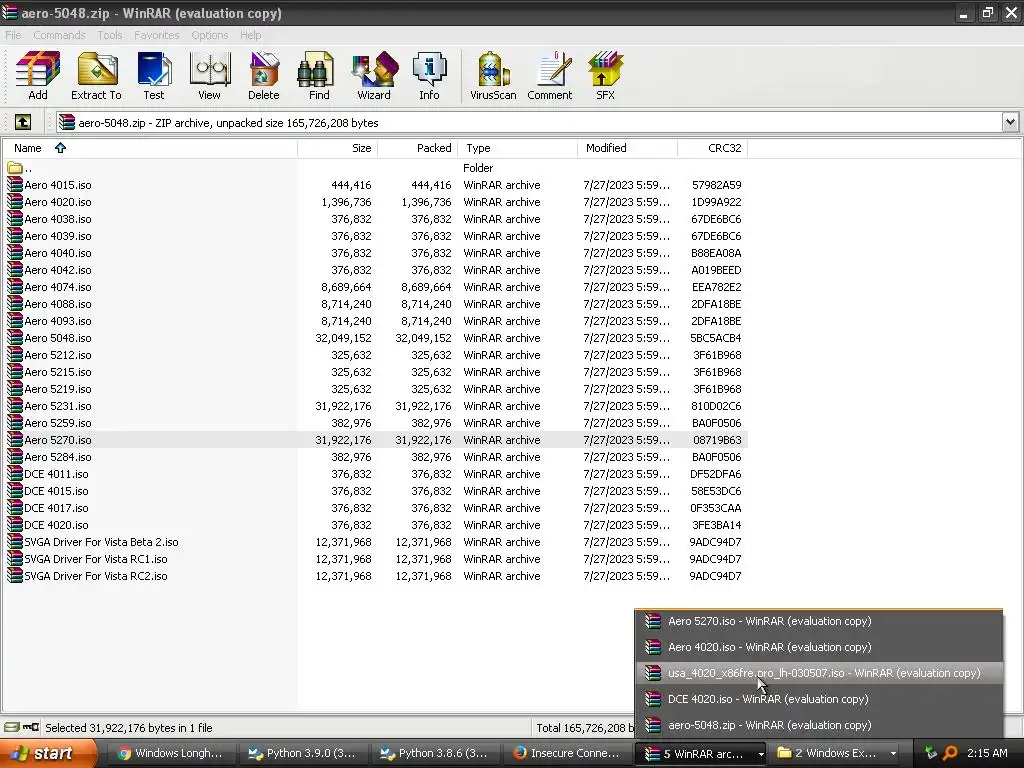The height and width of the screenshot is (768, 1024).
Task: Click the green system tray icon
Action: [931, 753]
